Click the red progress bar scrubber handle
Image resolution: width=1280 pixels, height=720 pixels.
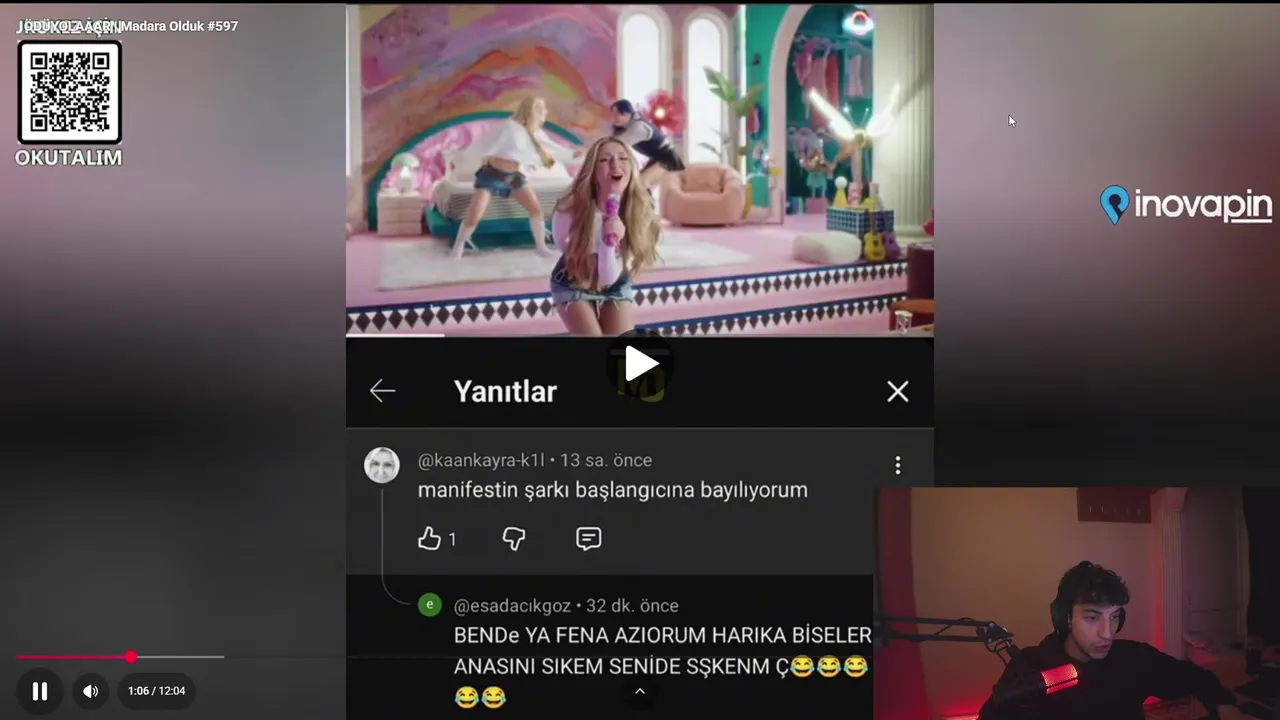pyautogui.click(x=131, y=657)
